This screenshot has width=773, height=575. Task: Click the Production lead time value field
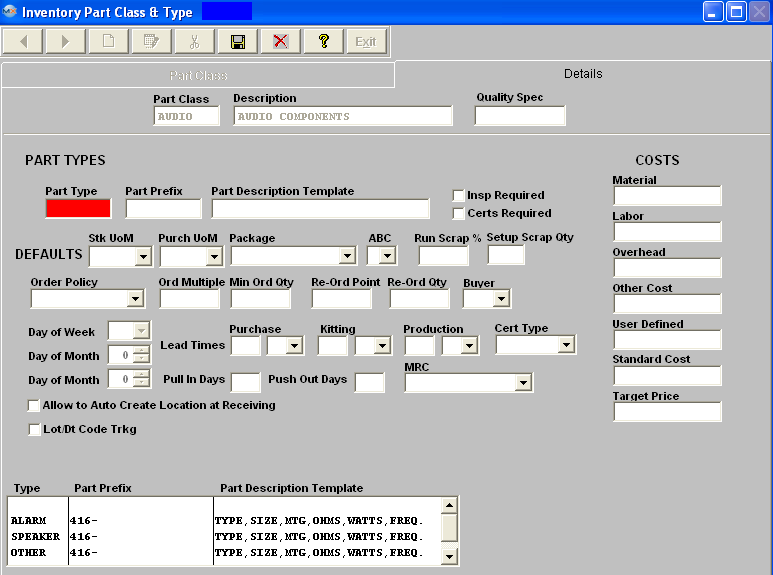click(x=419, y=346)
